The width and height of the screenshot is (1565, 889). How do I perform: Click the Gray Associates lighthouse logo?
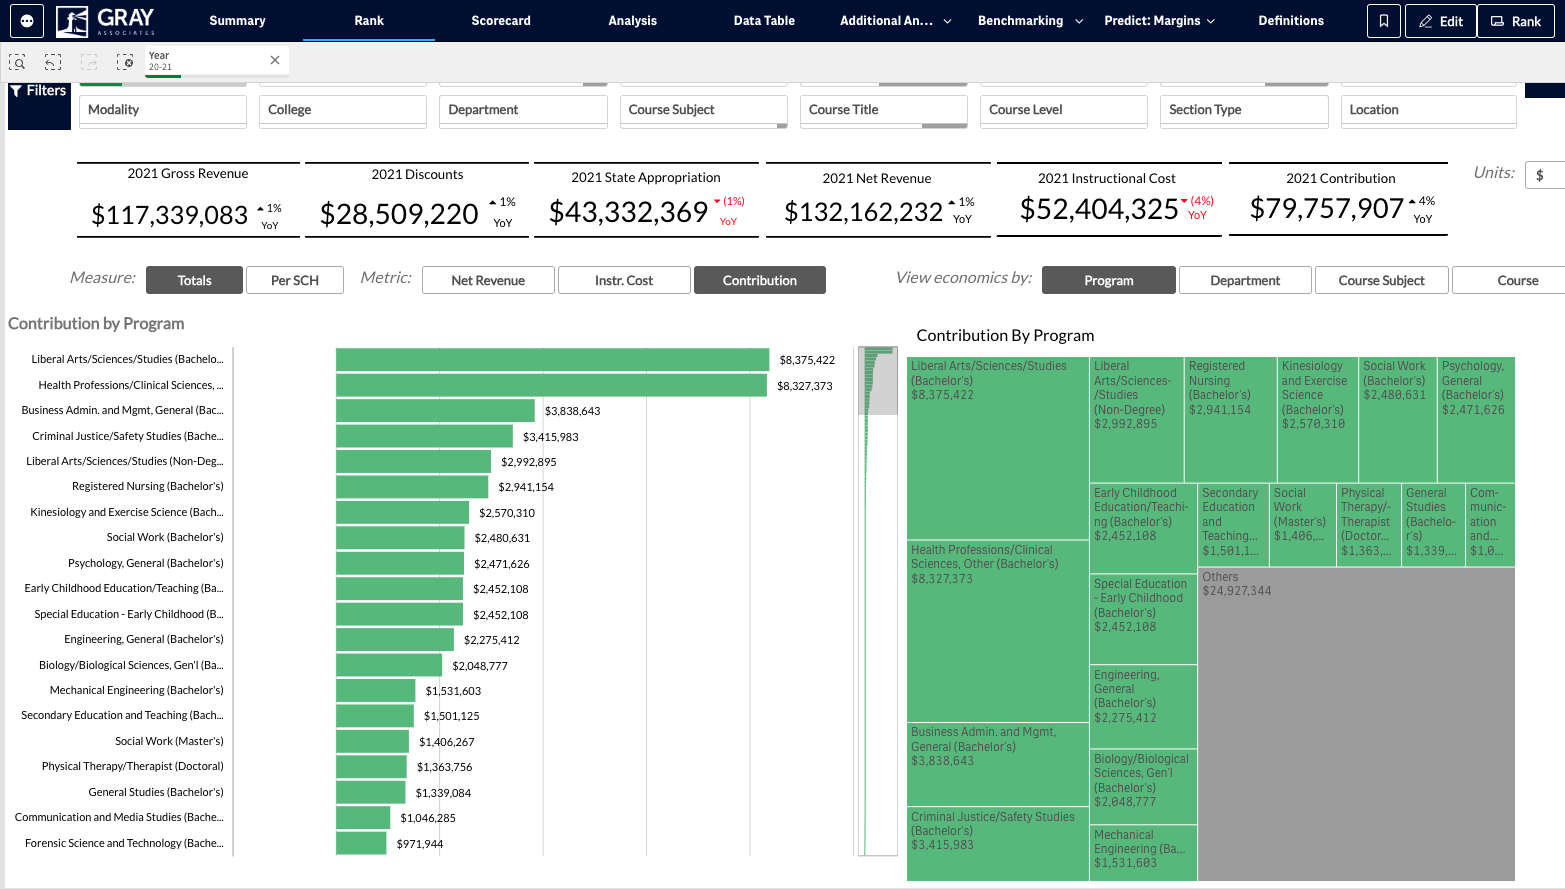point(106,20)
